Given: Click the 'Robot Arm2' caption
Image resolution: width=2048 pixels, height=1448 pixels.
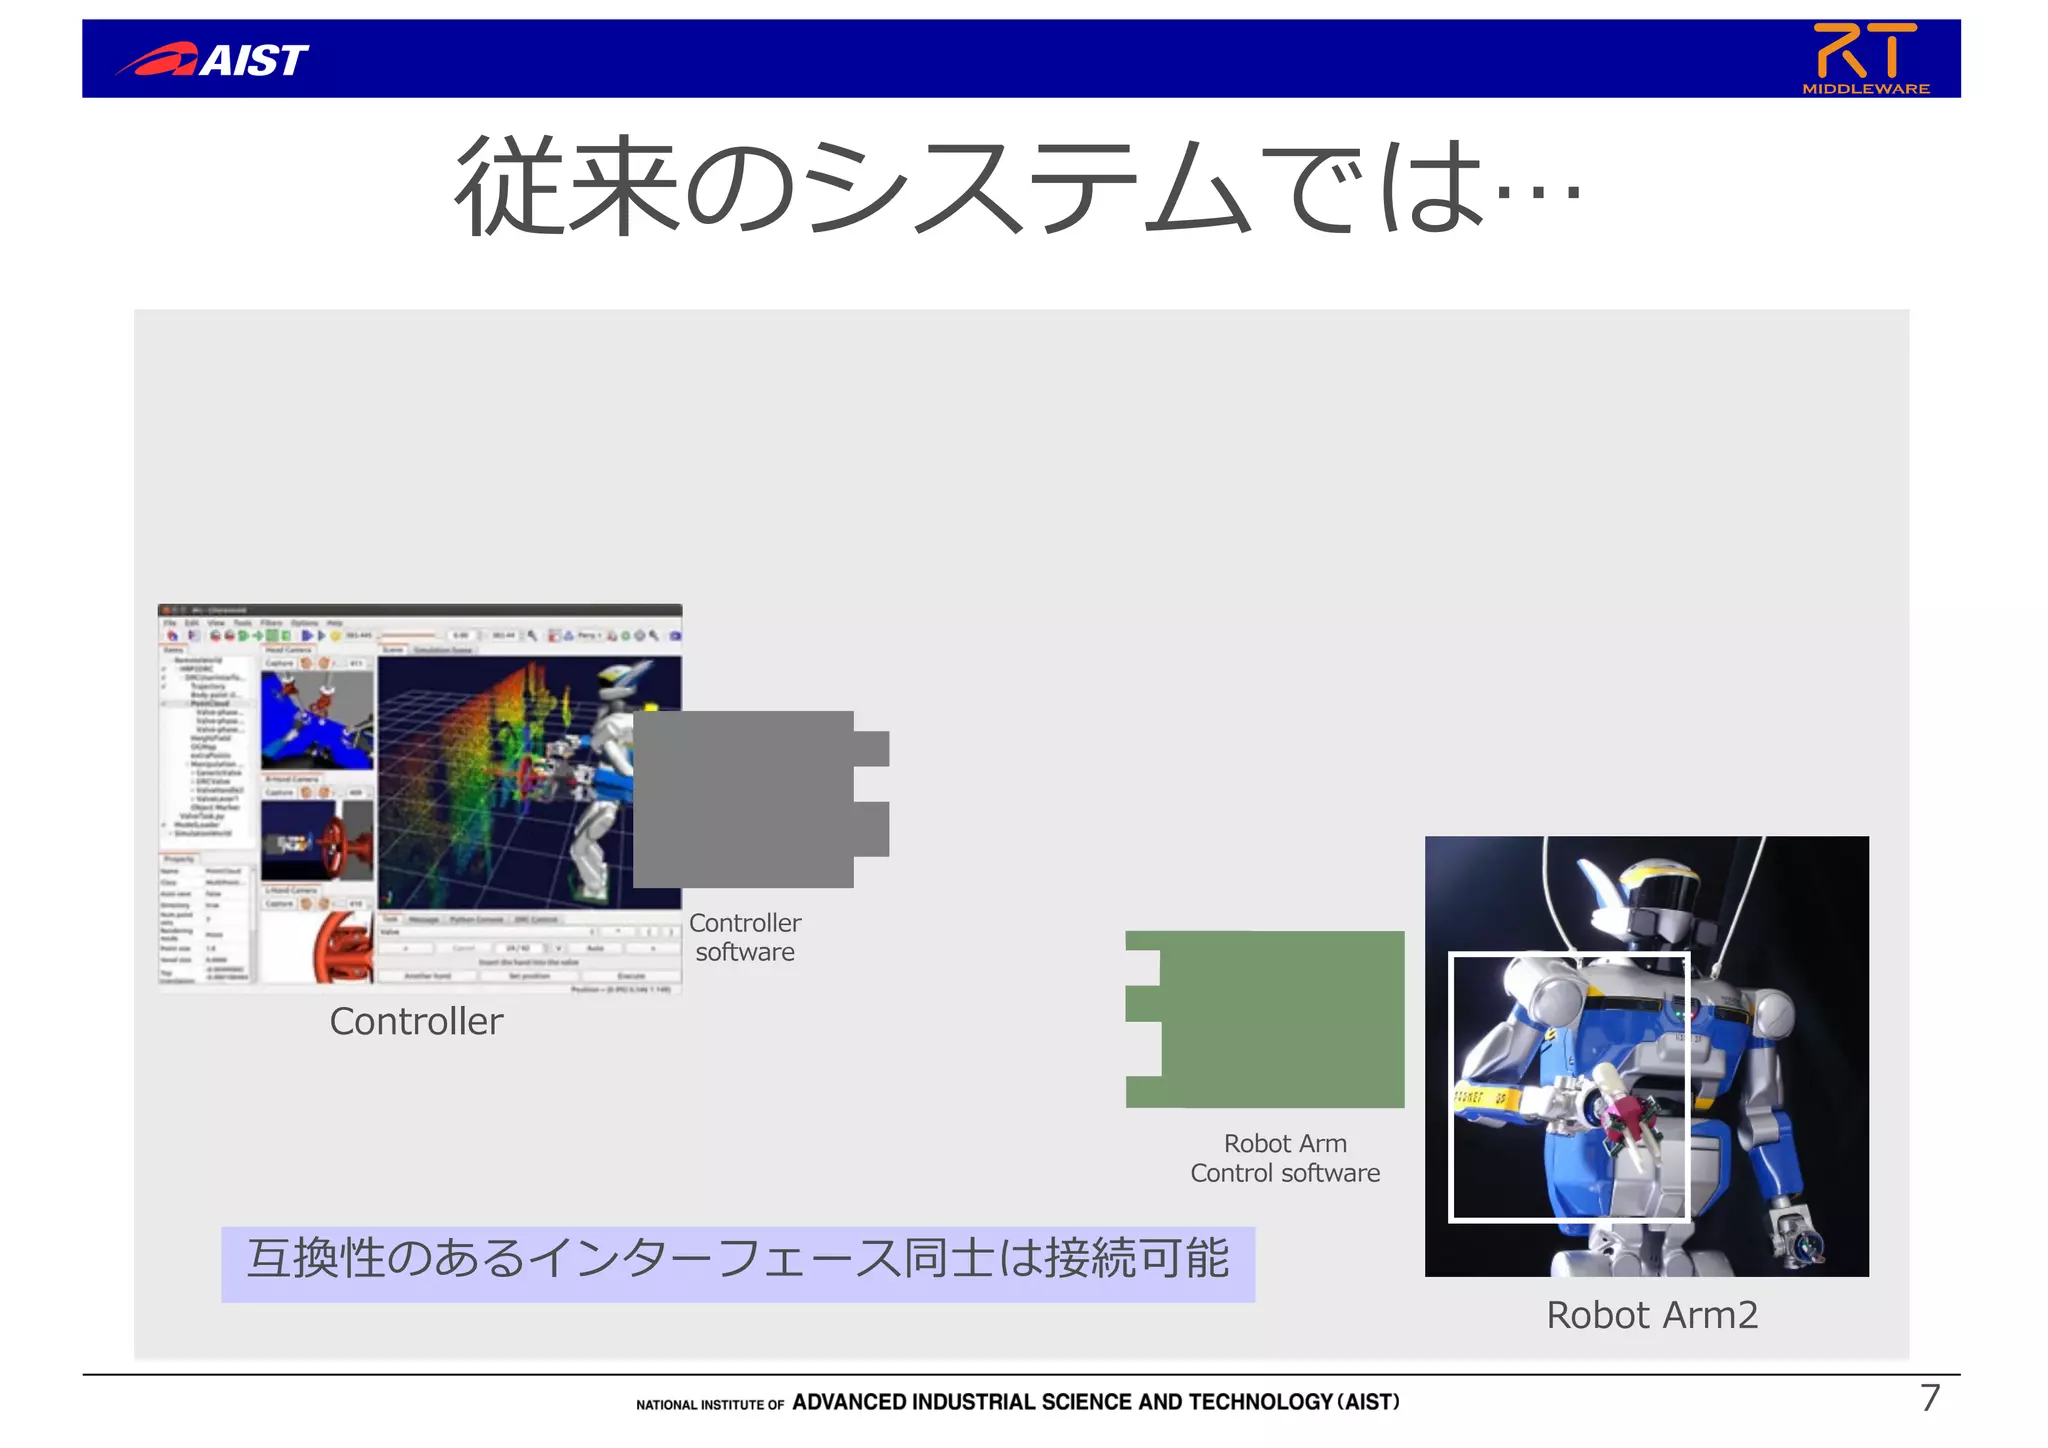Looking at the screenshot, I should click(x=1652, y=1315).
